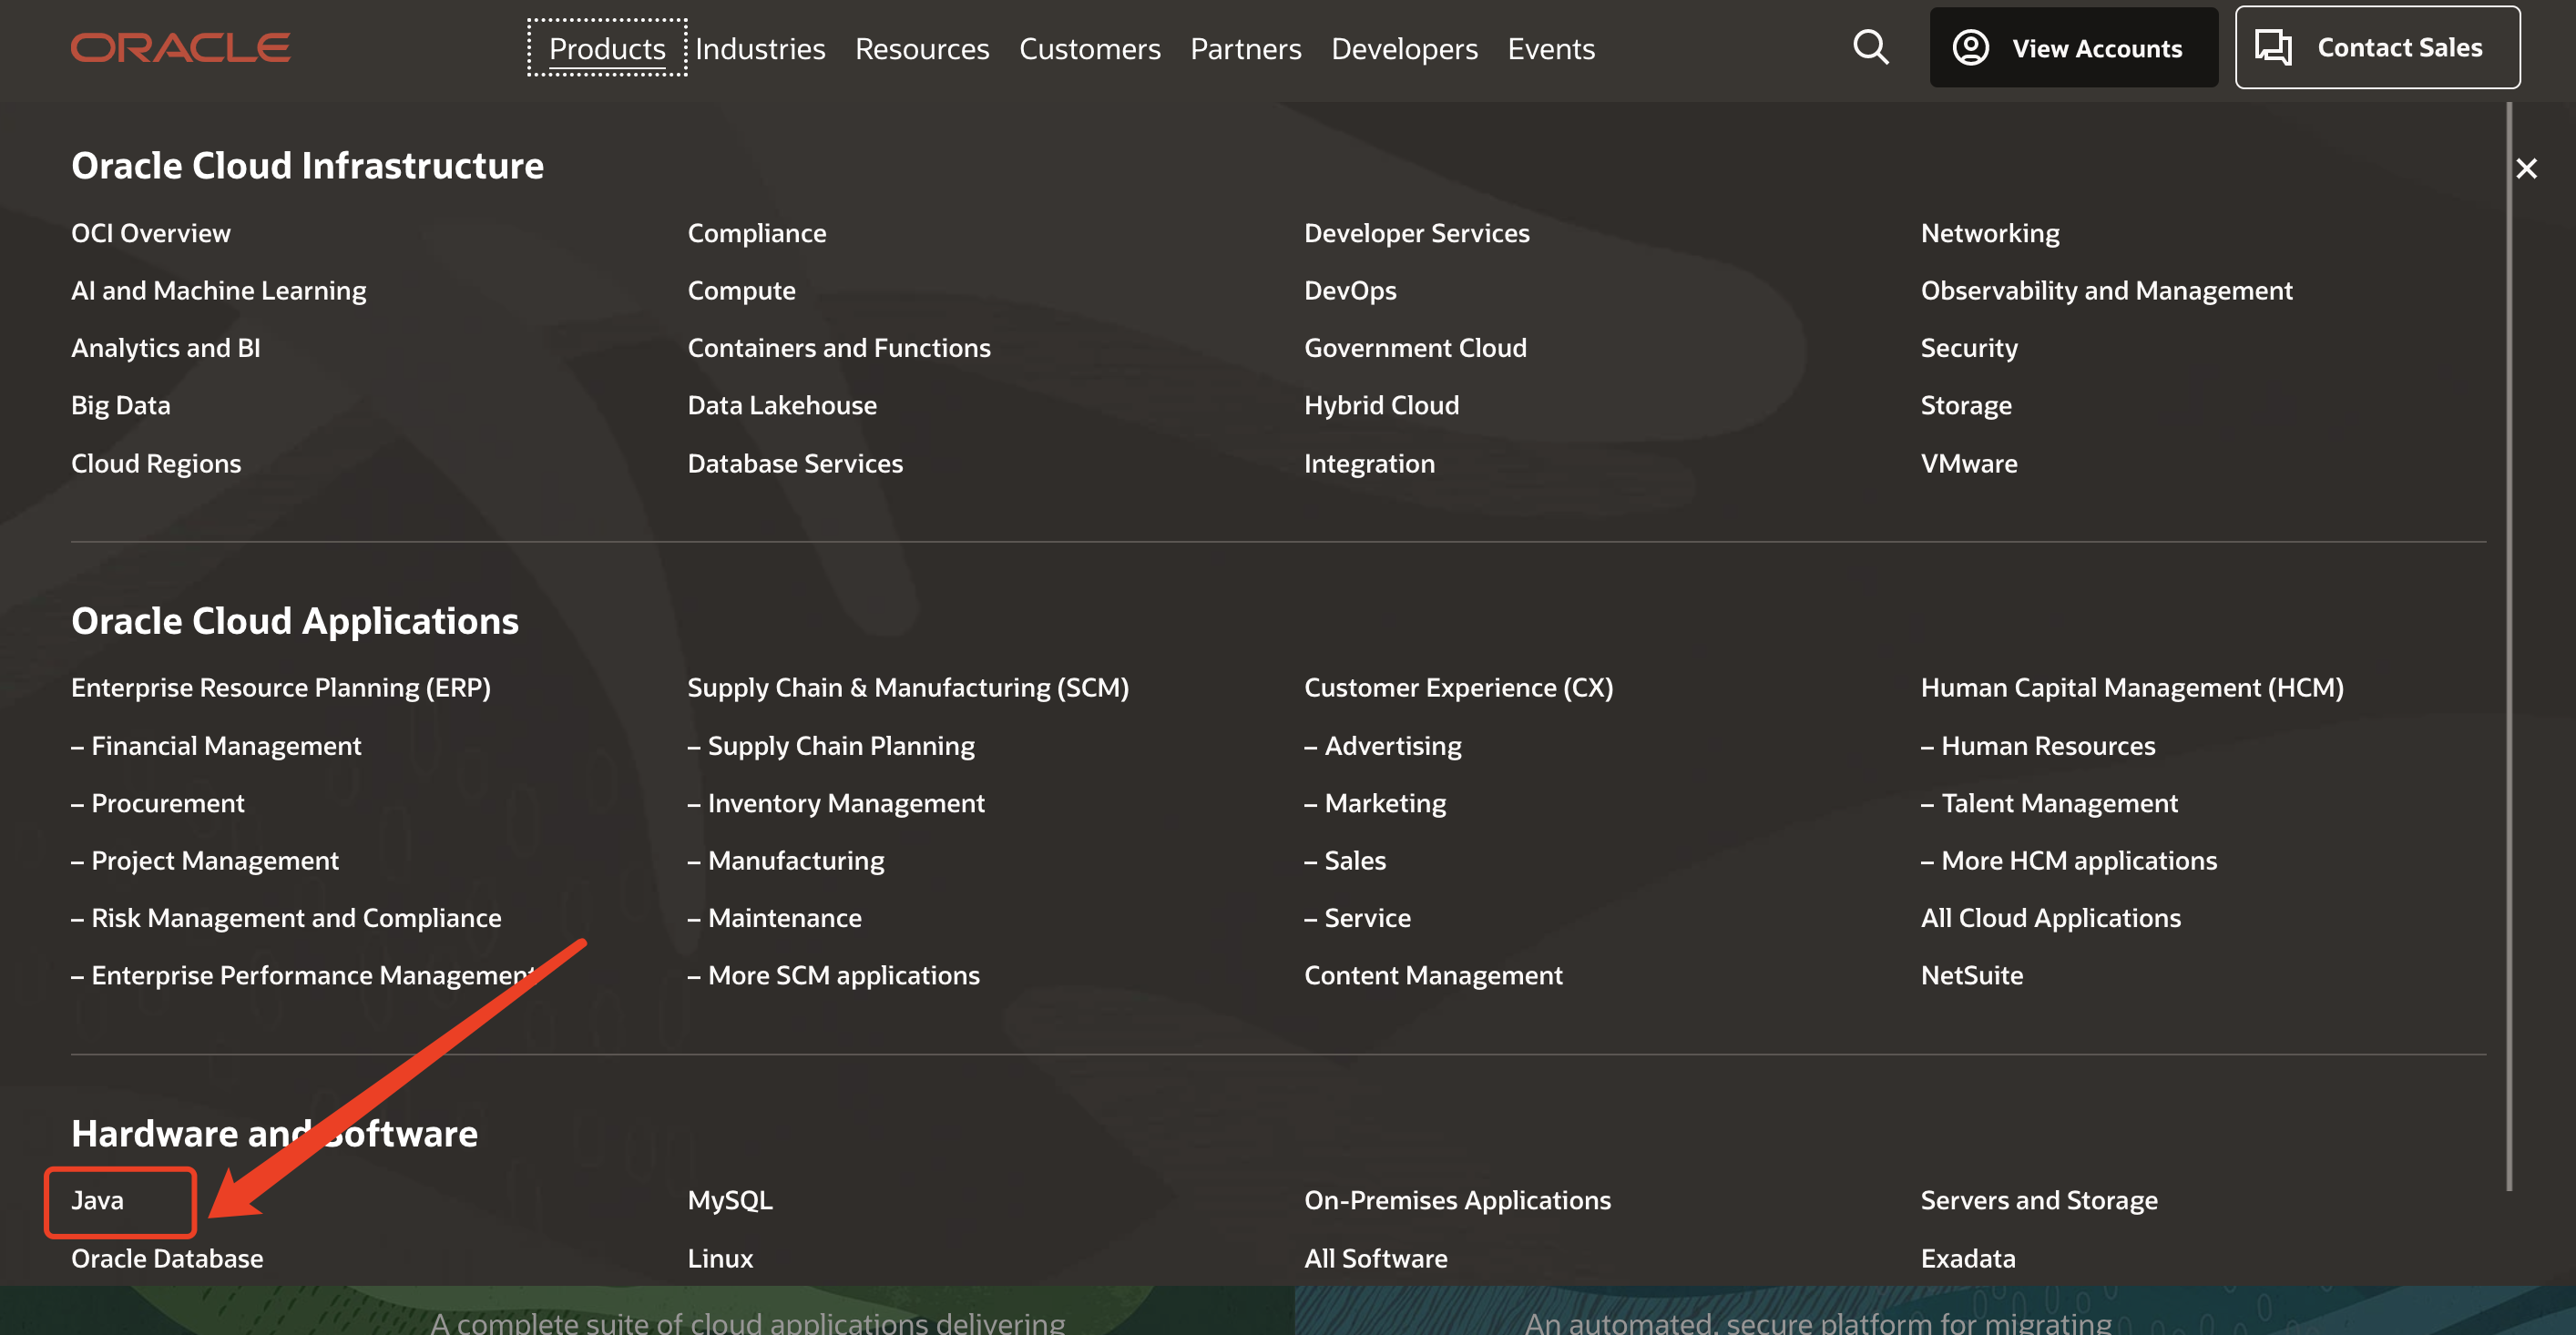This screenshot has height=1335, width=2576.
Task: Close the Products mega menu
Action: click(2527, 168)
